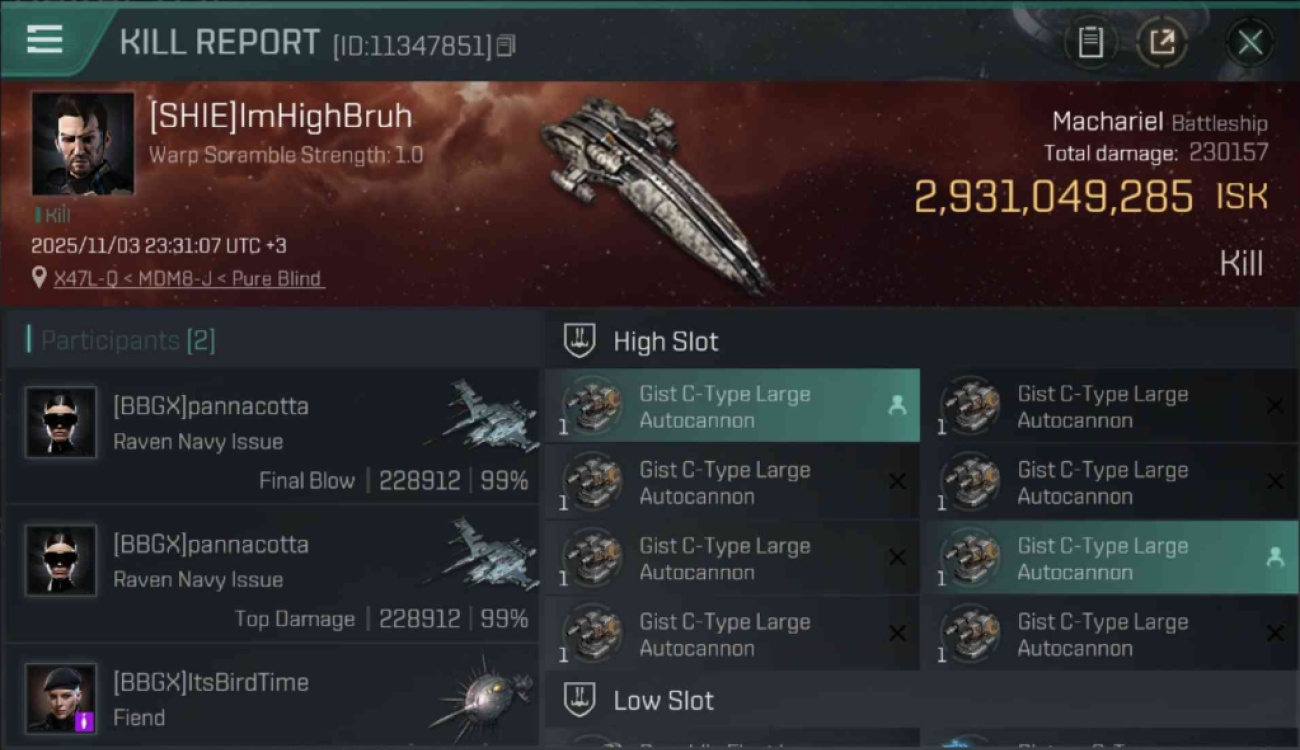This screenshot has height=750, width=1300.
Task: Open the hamburger menu beside Kill Report
Action: click(x=45, y=40)
